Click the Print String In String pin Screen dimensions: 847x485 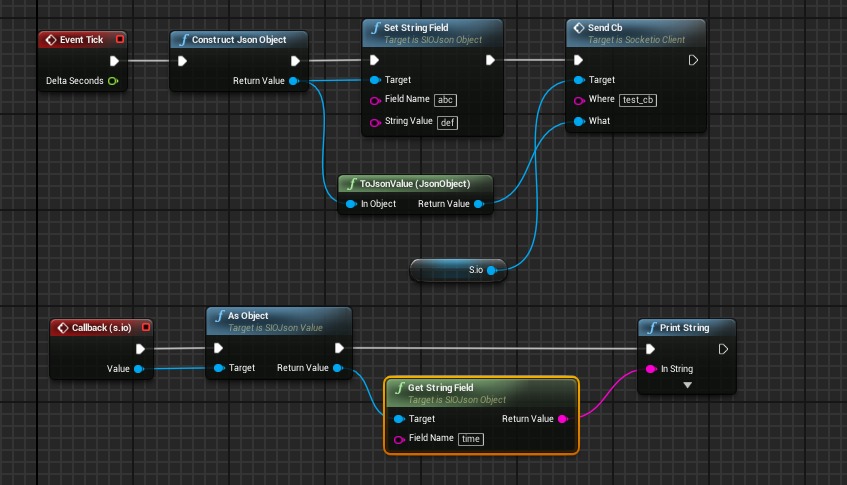tap(651, 369)
